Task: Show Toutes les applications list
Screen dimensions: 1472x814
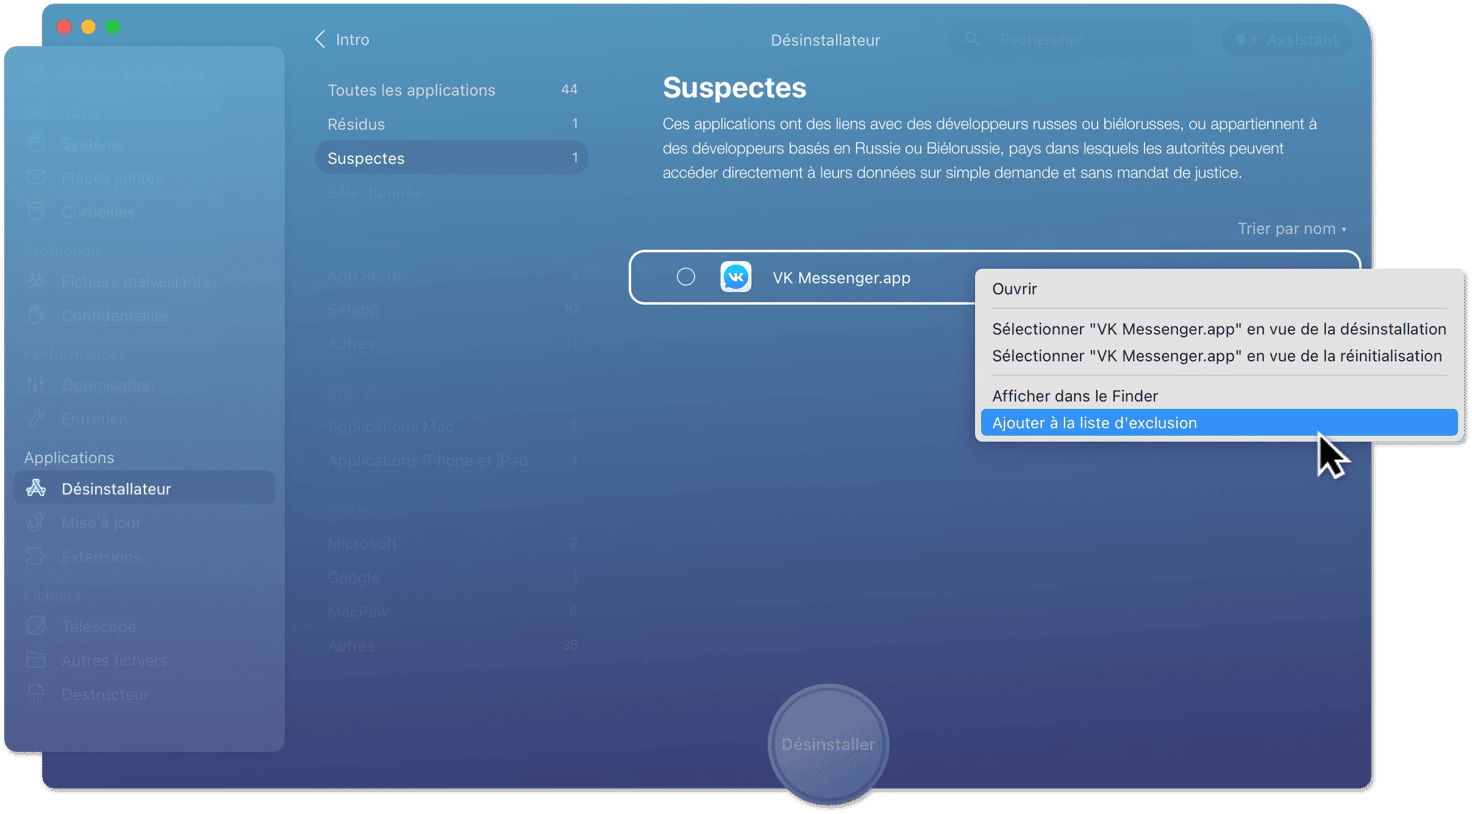Action: (x=452, y=90)
